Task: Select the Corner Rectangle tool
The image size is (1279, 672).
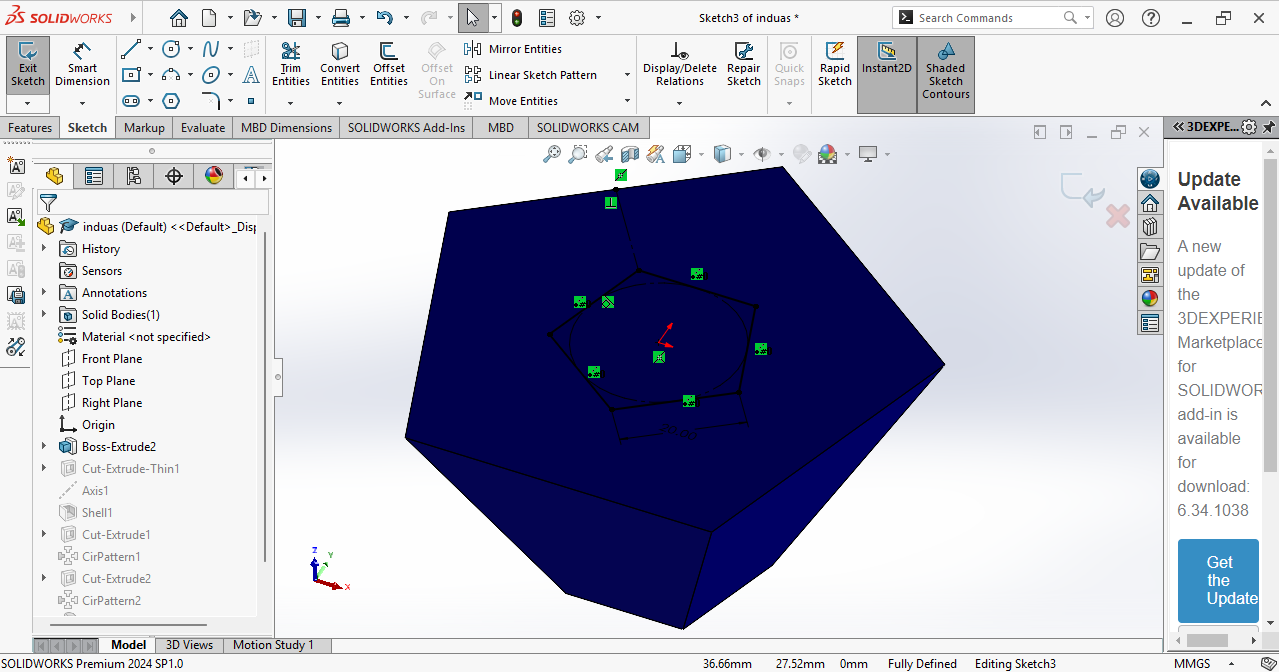Action: 130,75
